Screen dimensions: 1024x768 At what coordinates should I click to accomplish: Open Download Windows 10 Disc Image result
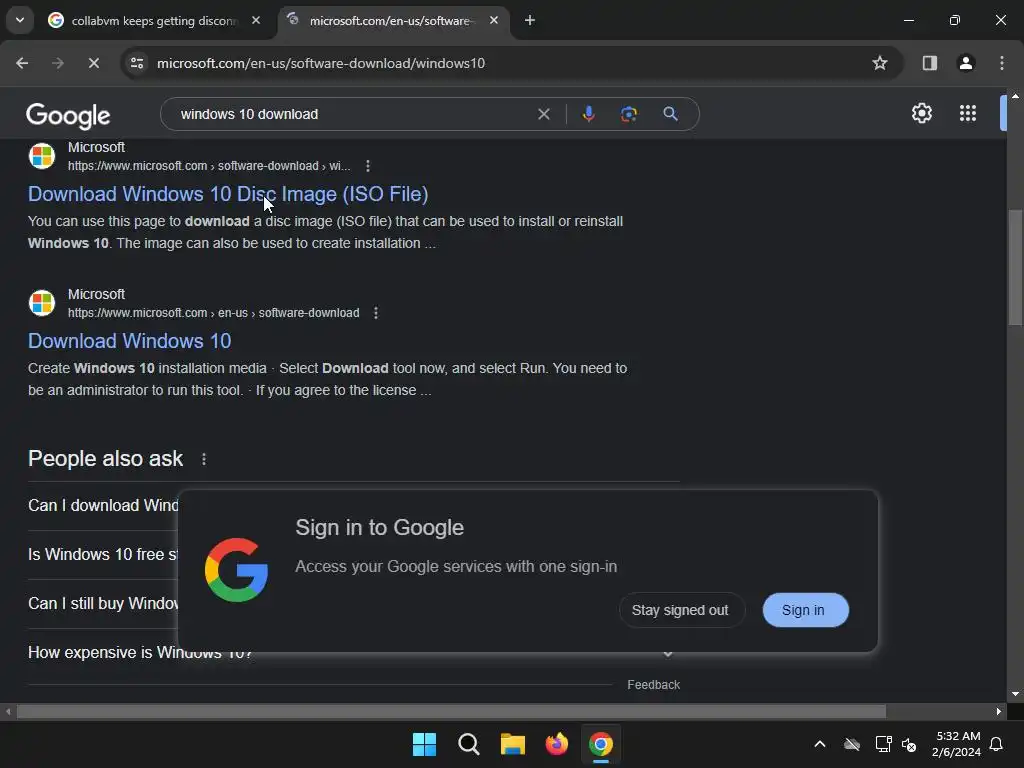point(228,194)
